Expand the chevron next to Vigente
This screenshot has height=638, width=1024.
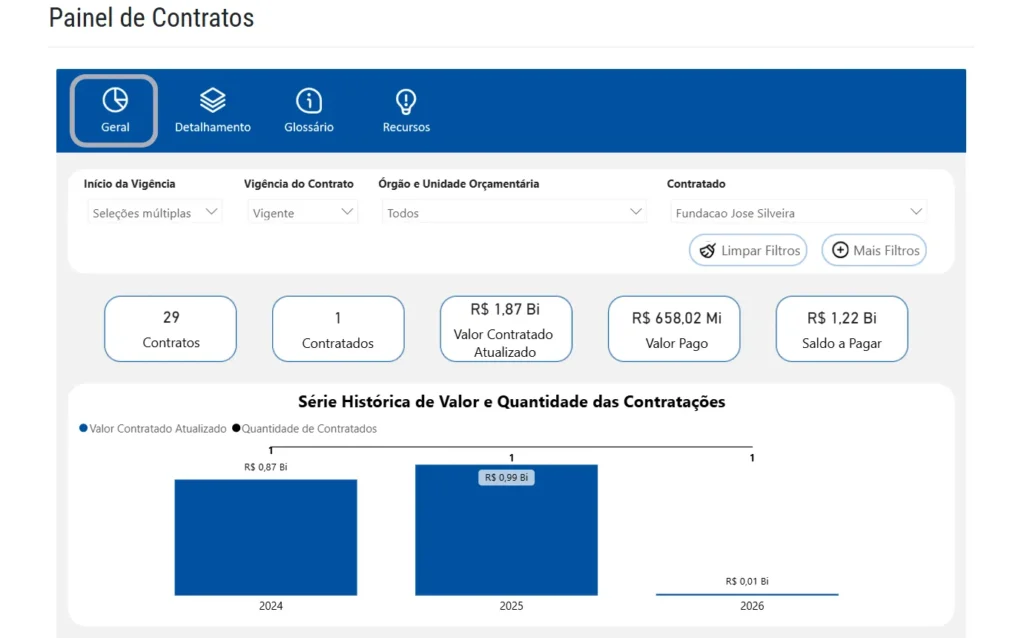coord(347,212)
